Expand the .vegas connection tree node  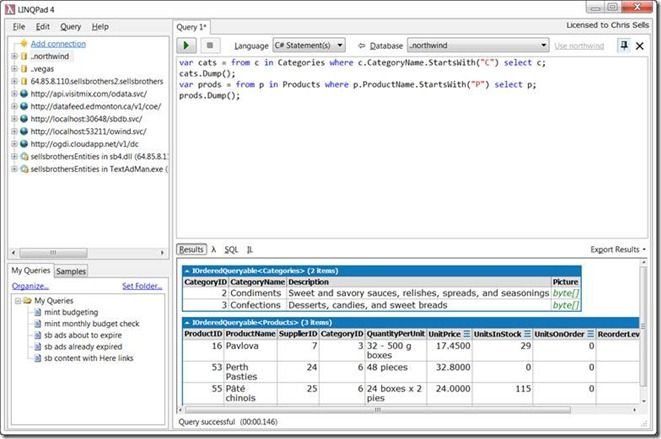point(14,69)
